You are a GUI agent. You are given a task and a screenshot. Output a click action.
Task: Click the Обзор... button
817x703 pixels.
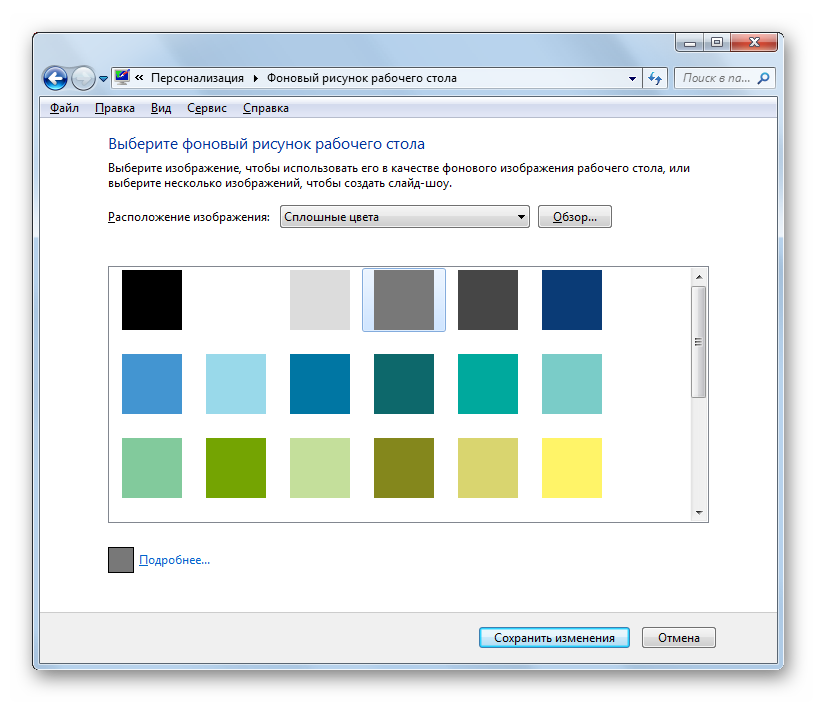click(575, 216)
